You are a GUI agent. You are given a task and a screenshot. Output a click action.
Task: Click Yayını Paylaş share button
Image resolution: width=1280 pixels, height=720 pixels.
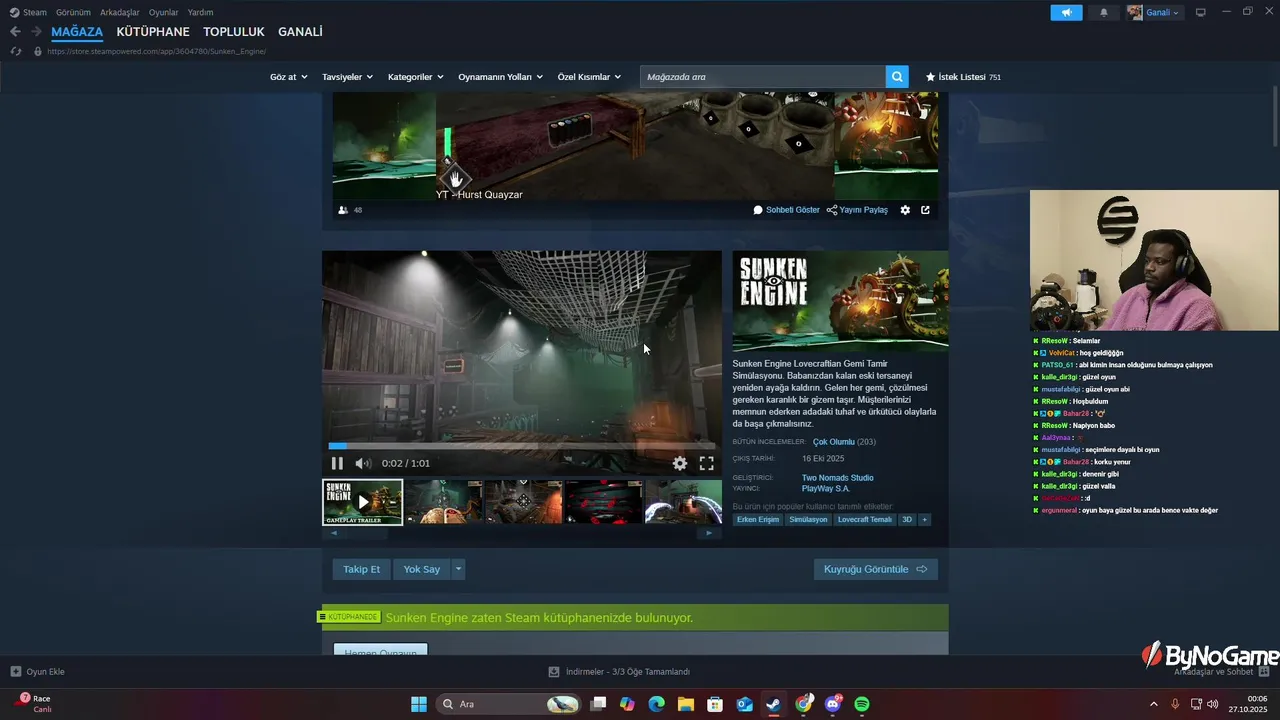click(858, 210)
